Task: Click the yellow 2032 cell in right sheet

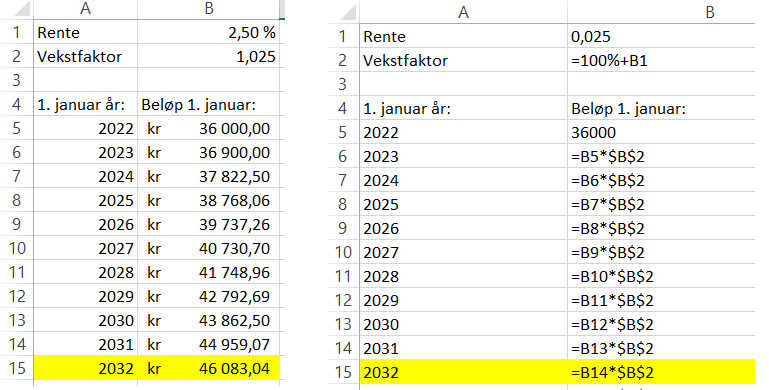Action: coord(463,372)
